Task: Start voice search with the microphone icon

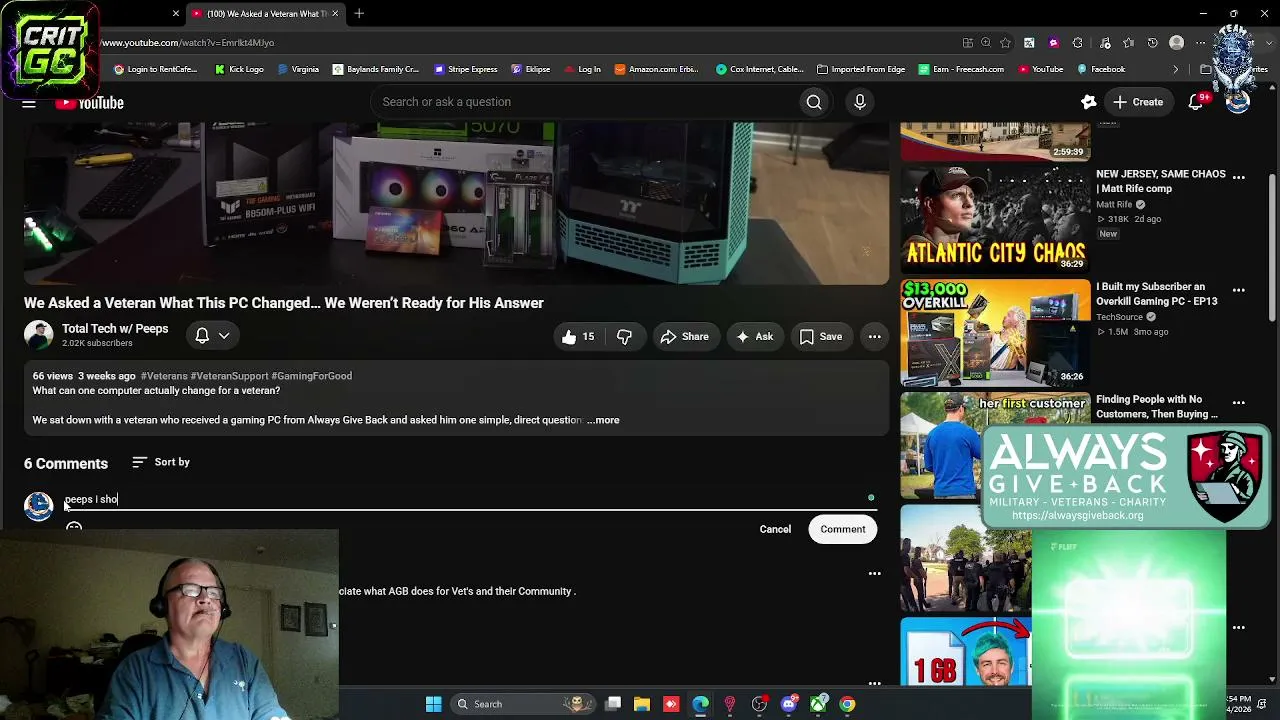Action: [860, 102]
